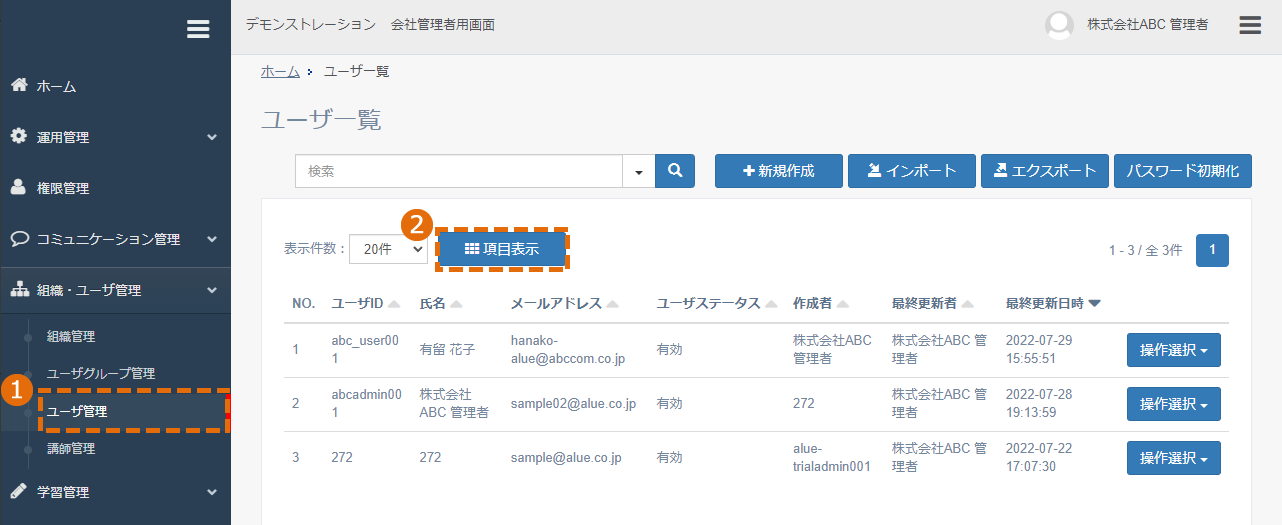Image resolution: width=1282 pixels, height=525 pixels.
Task: Open 表示件数 20件 dropdown
Action: [389, 250]
